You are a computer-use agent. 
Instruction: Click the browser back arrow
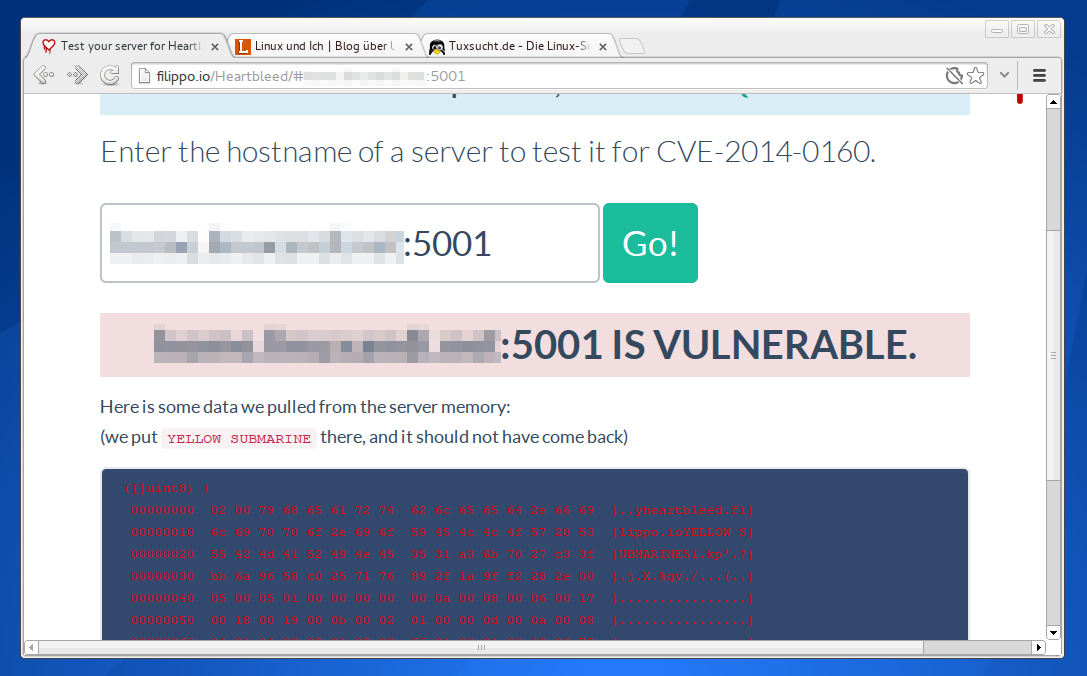coord(43,75)
